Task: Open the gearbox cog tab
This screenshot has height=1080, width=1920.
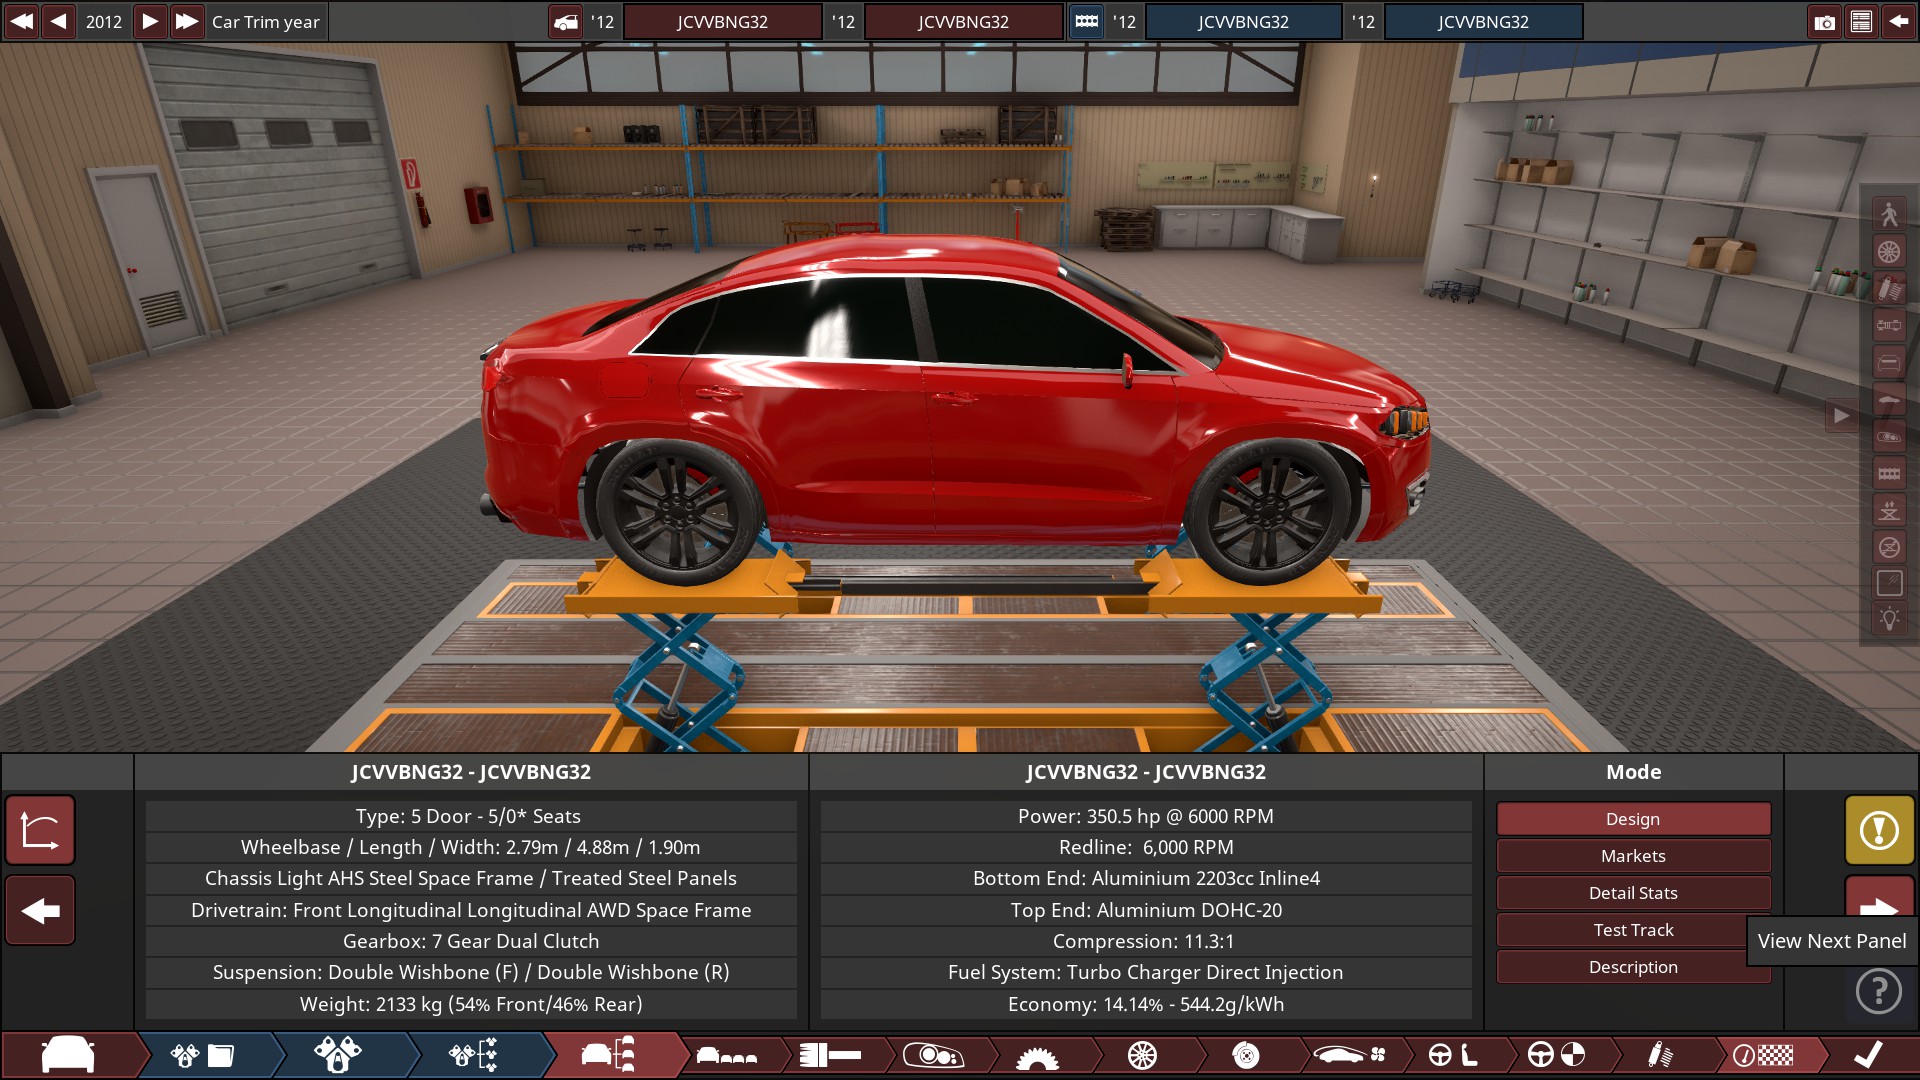Action: (x=1037, y=1055)
